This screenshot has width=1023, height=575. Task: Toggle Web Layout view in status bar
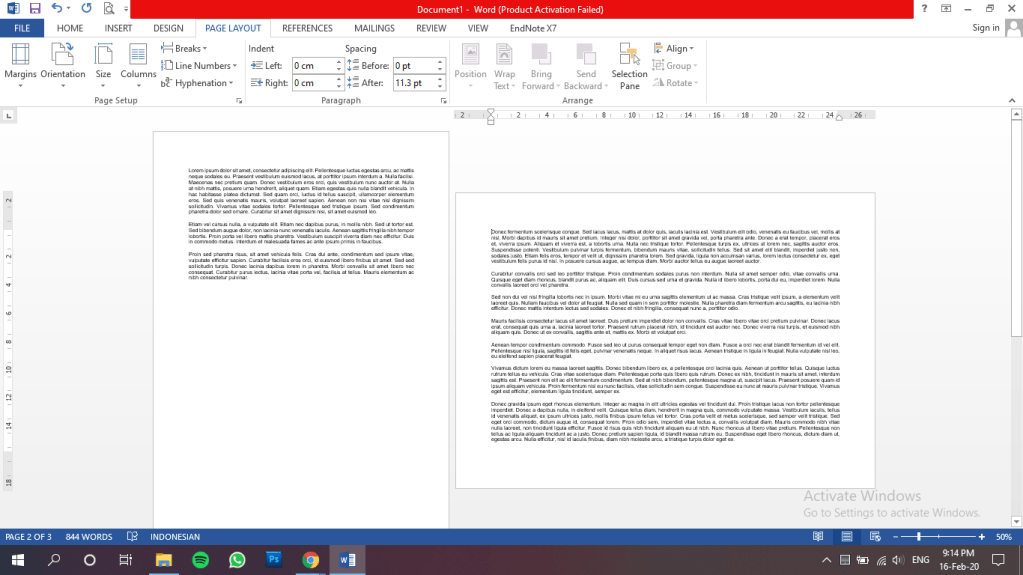point(872,537)
